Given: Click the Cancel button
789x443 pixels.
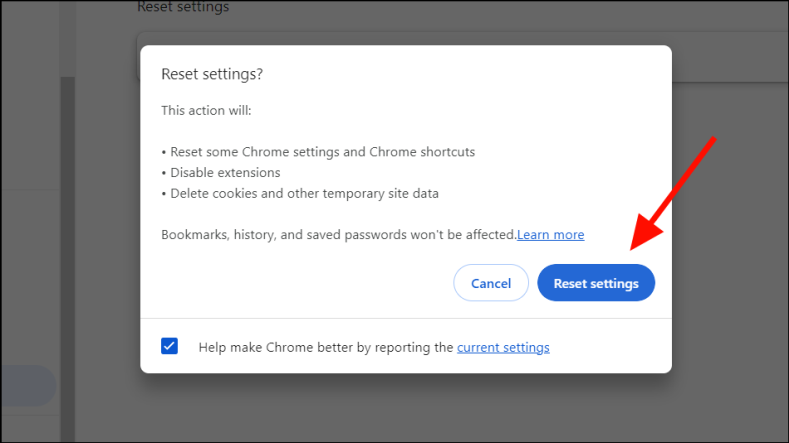Looking at the screenshot, I should pos(491,283).
